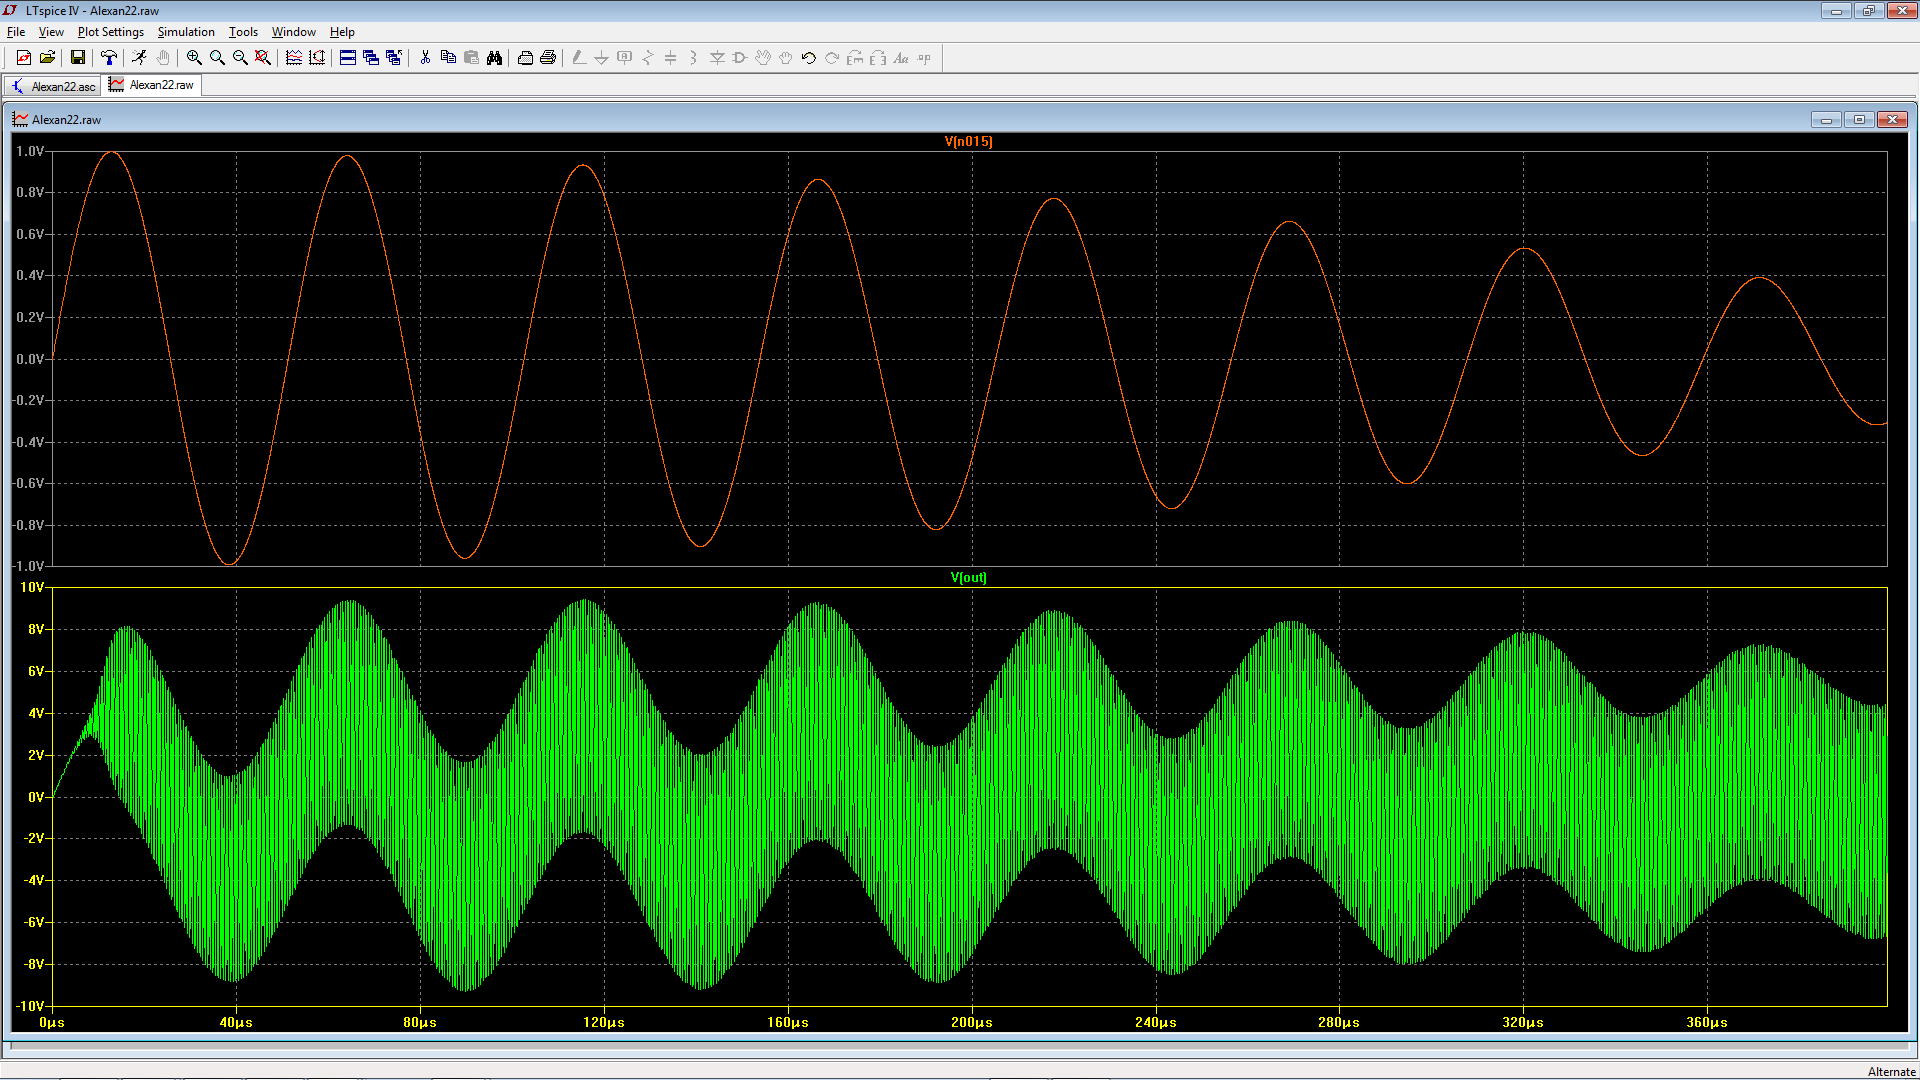Run the simulation with the running man icon
This screenshot has height=1080, width=1920.
[140, 58]
